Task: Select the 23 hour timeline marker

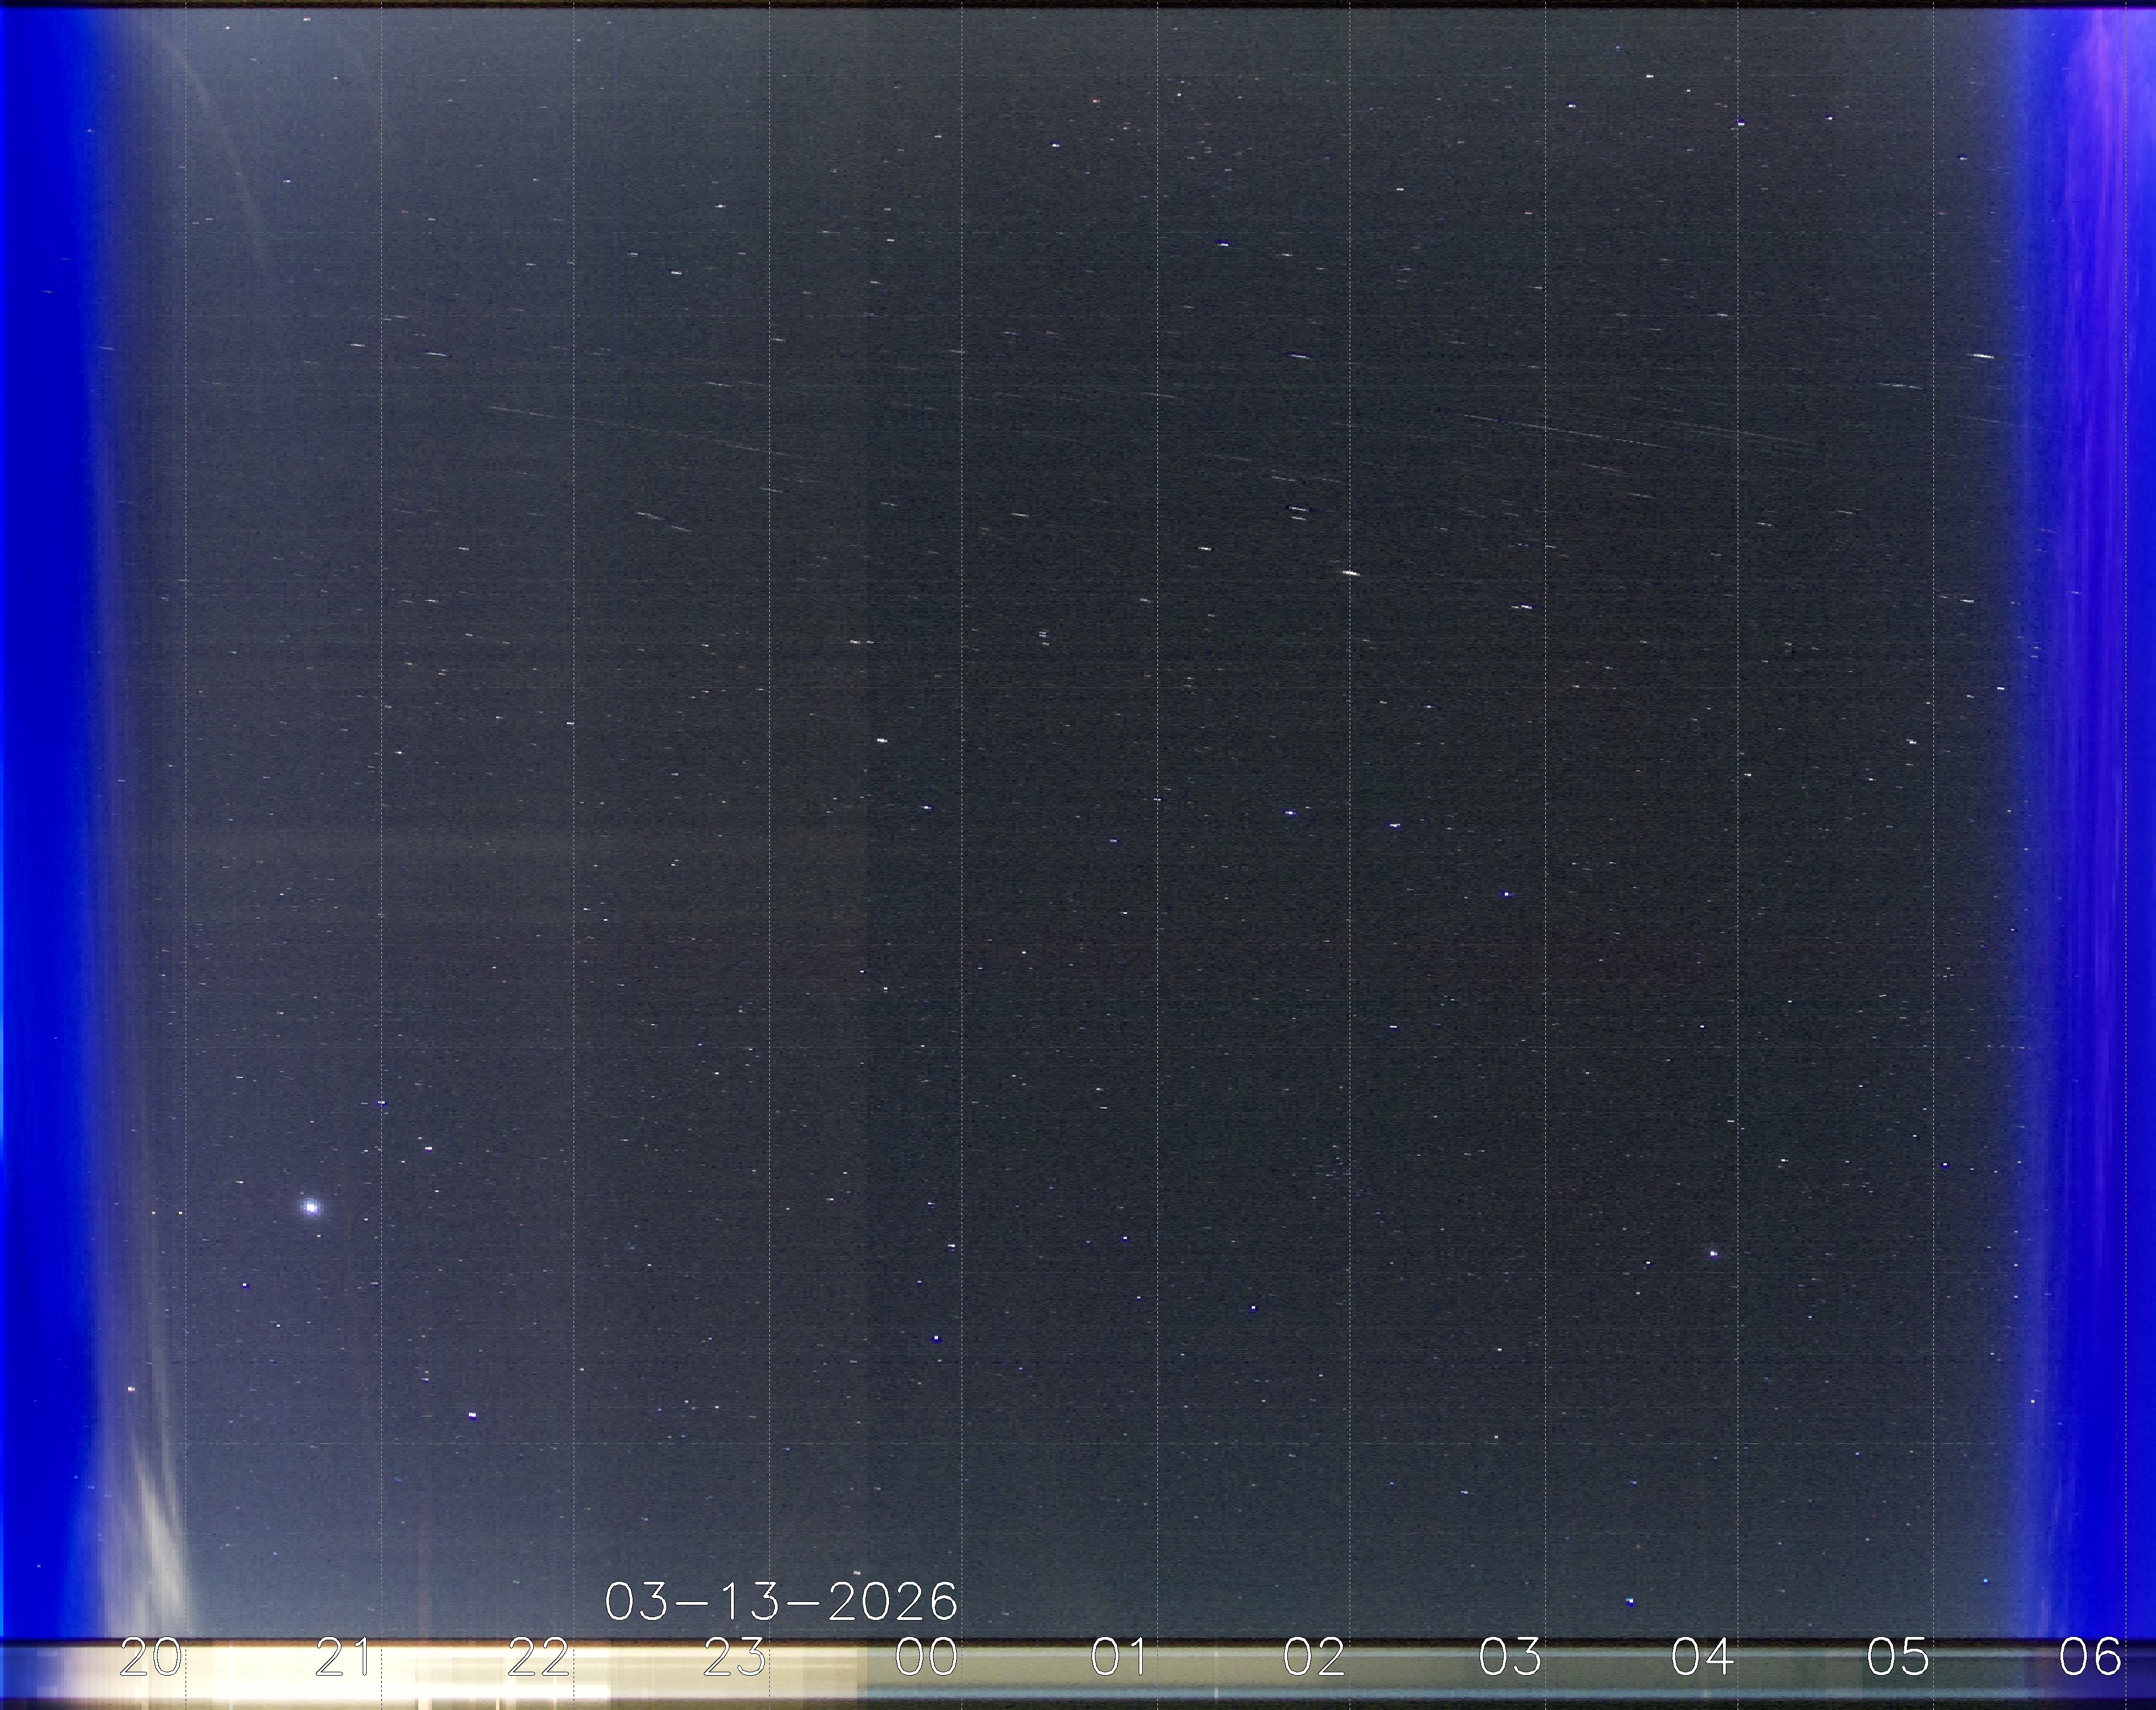Action: tap(734, 1658)
